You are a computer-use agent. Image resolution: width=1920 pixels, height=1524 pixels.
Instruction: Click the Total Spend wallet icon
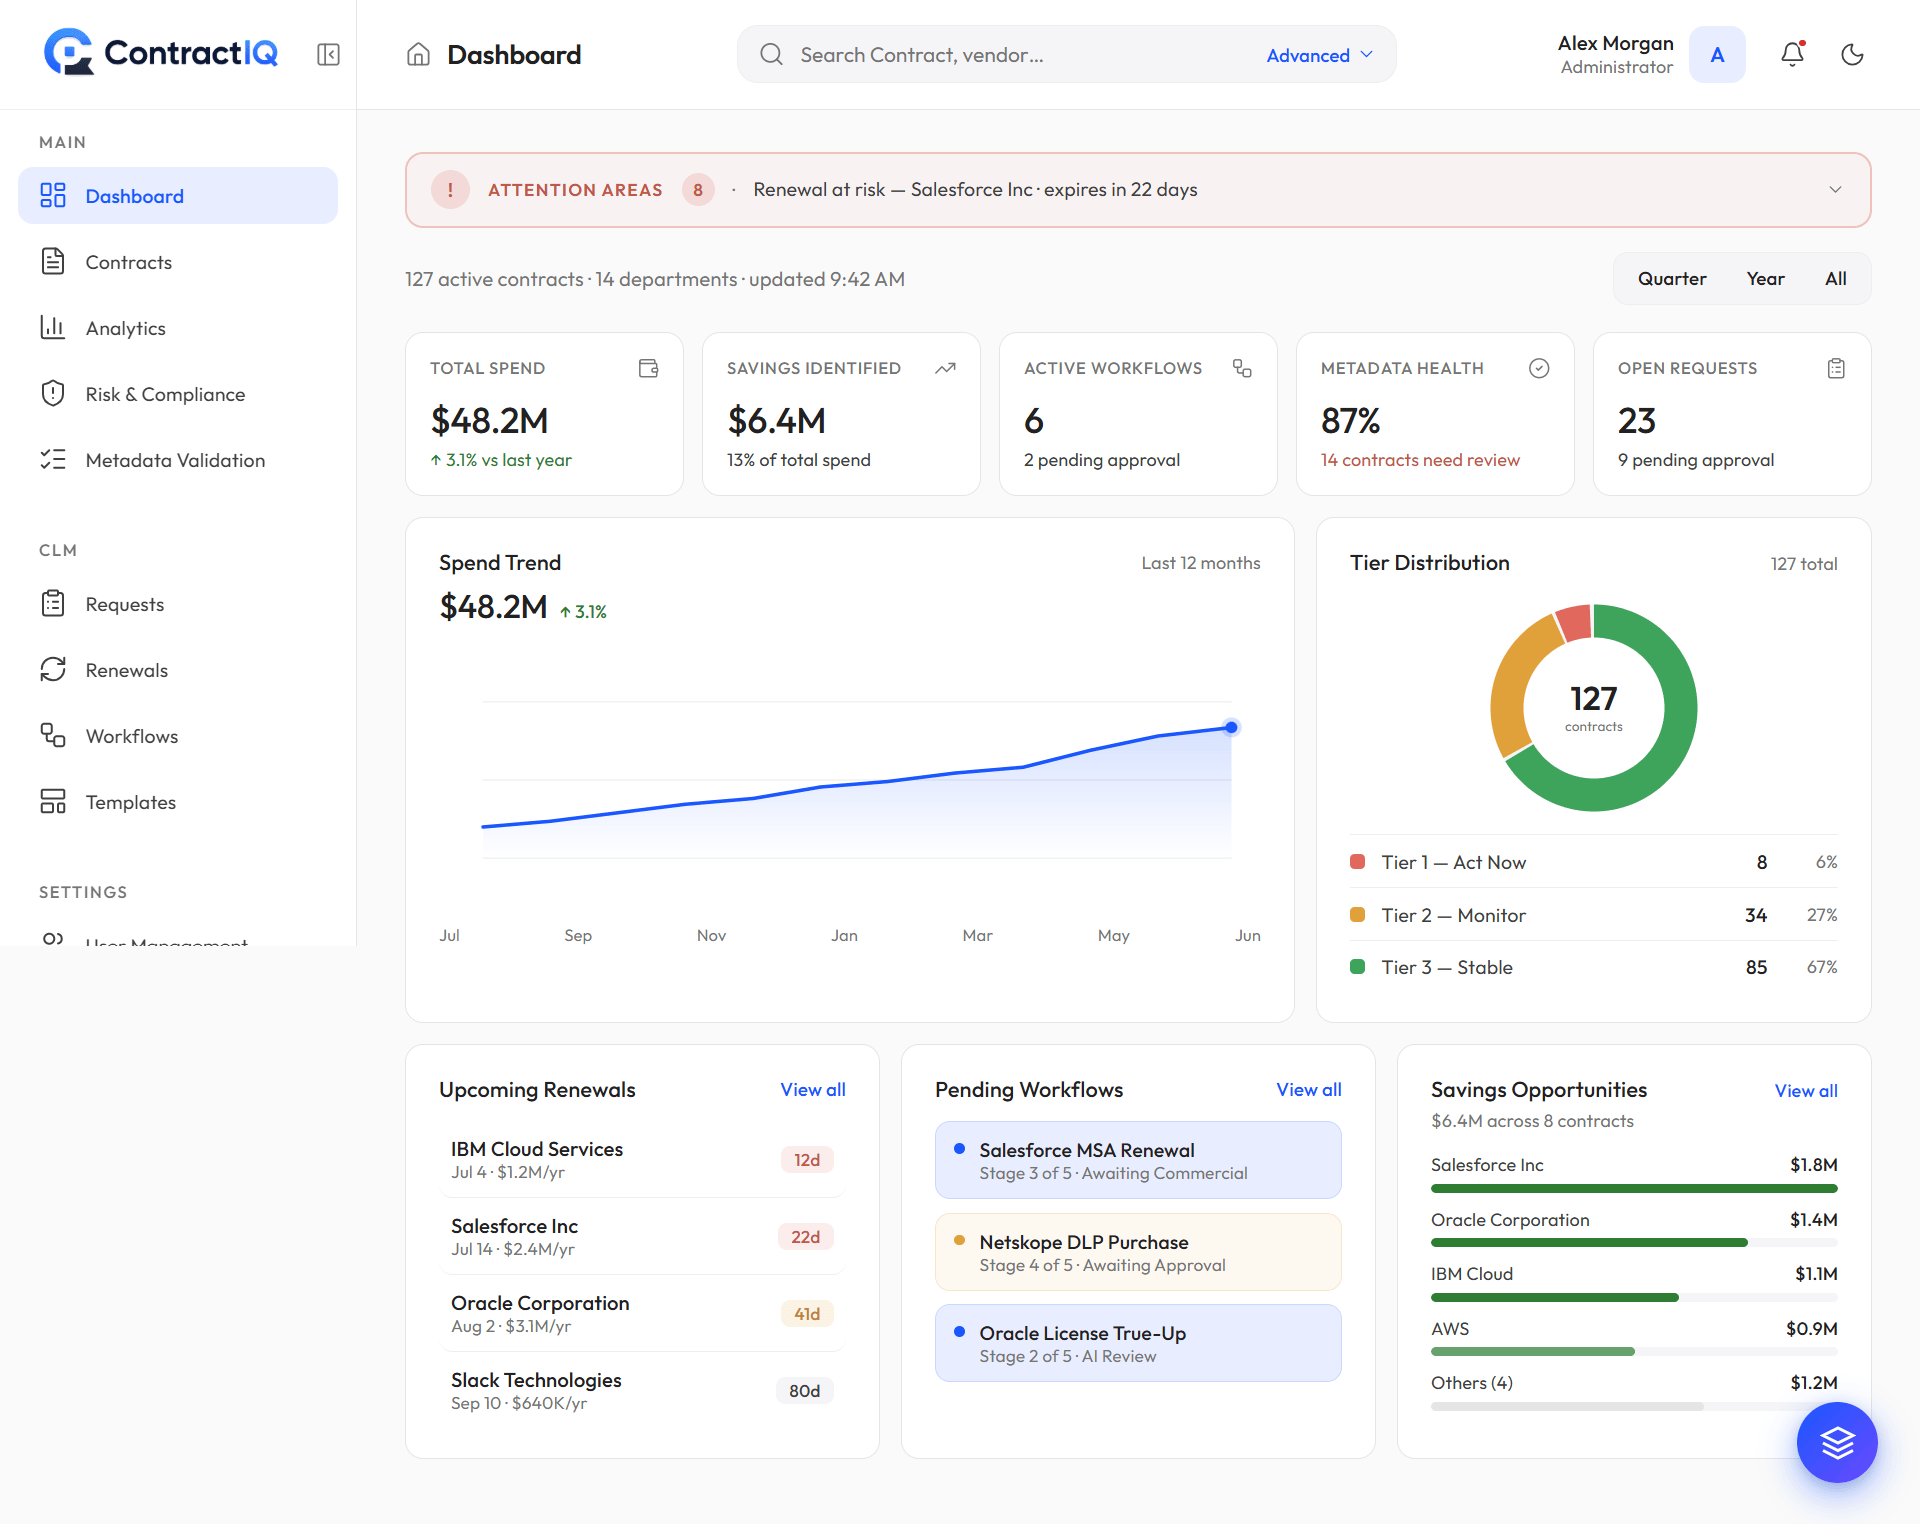click(x=649, y=368)
